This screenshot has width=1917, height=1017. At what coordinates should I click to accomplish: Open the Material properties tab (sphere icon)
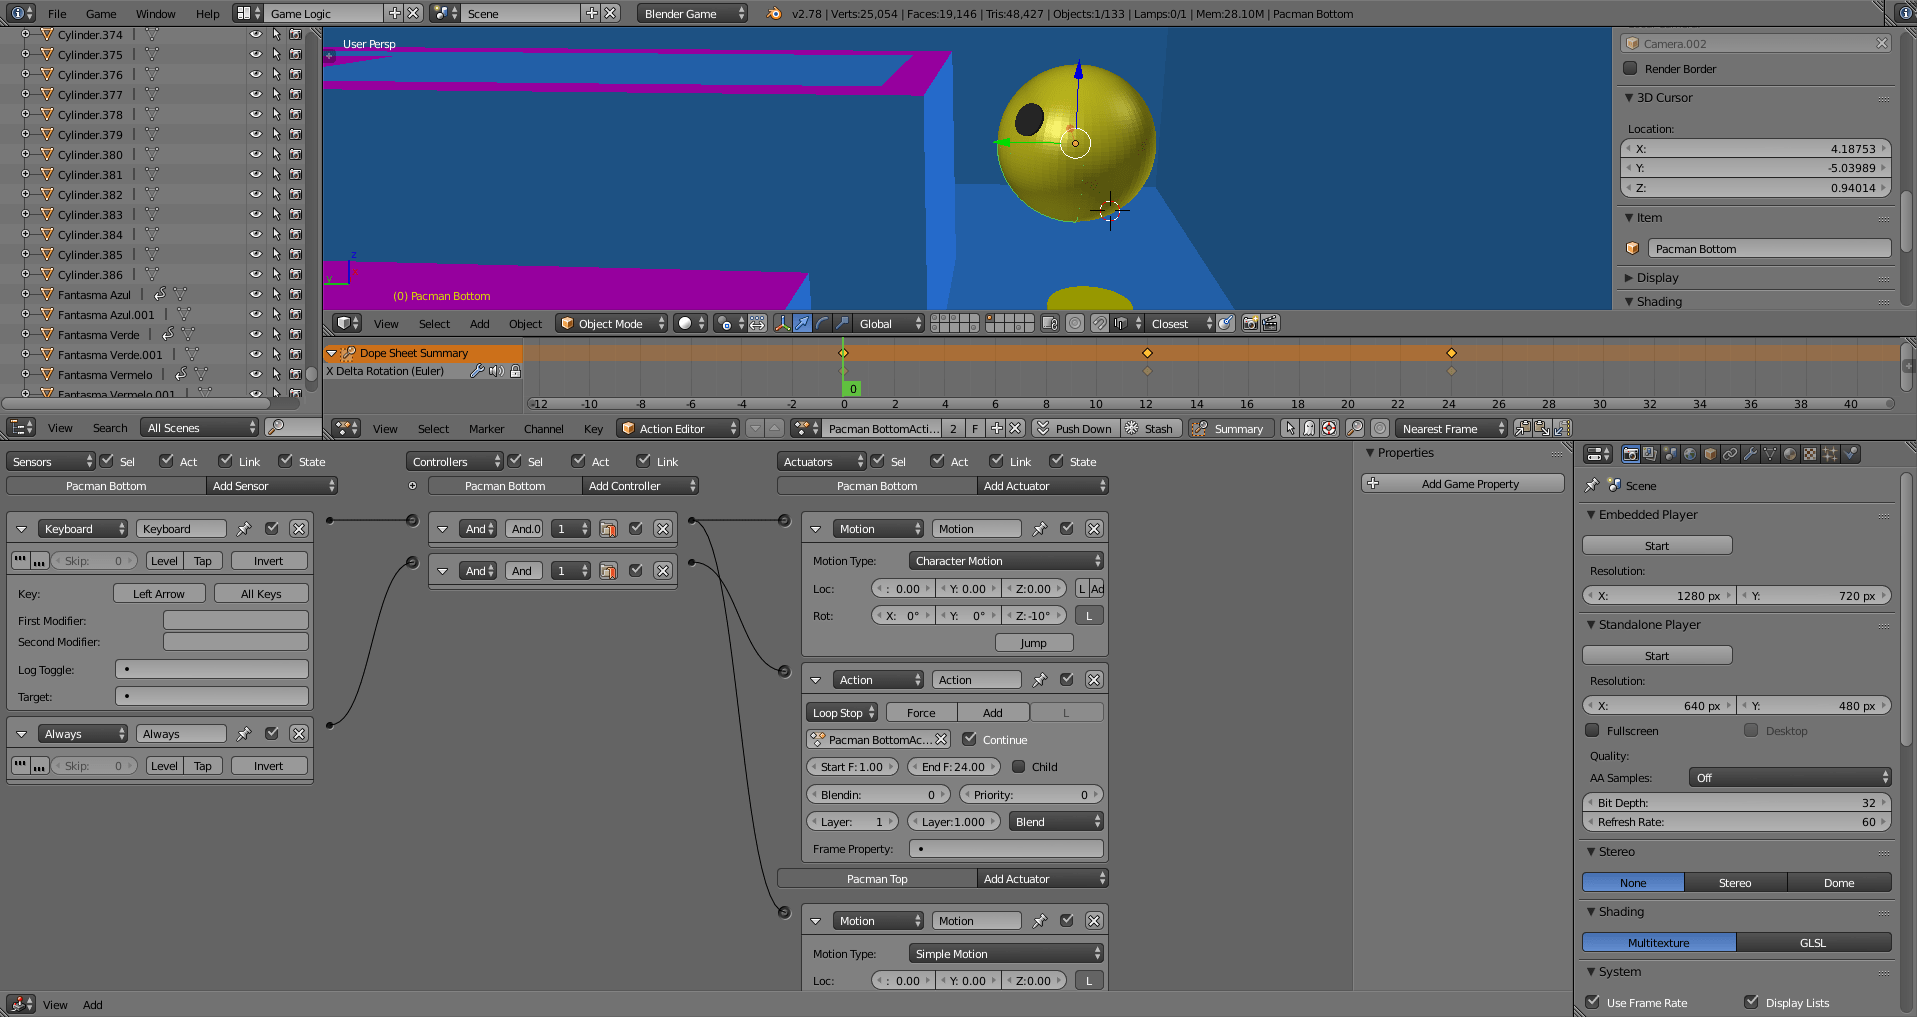1790,454
